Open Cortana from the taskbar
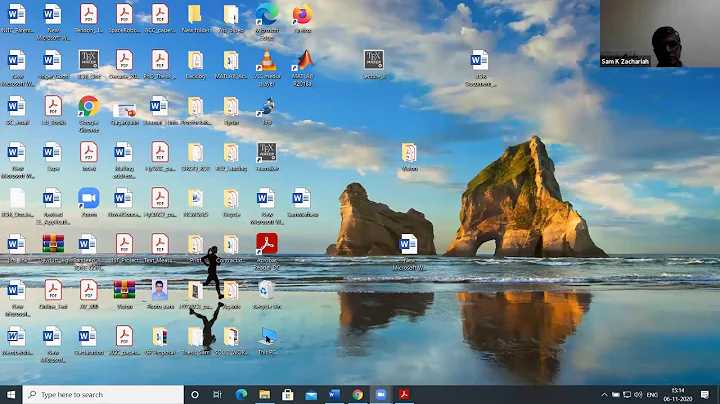Screen dimensions: 720x404 click(x=195, y=395)
